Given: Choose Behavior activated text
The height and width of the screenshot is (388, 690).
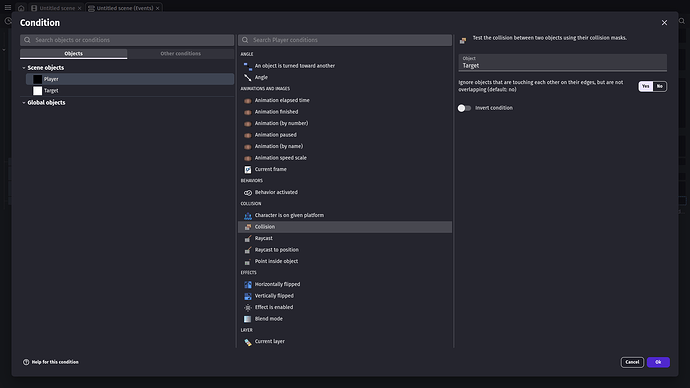Looking at the screenshot, I should click(x=276, y=192).
